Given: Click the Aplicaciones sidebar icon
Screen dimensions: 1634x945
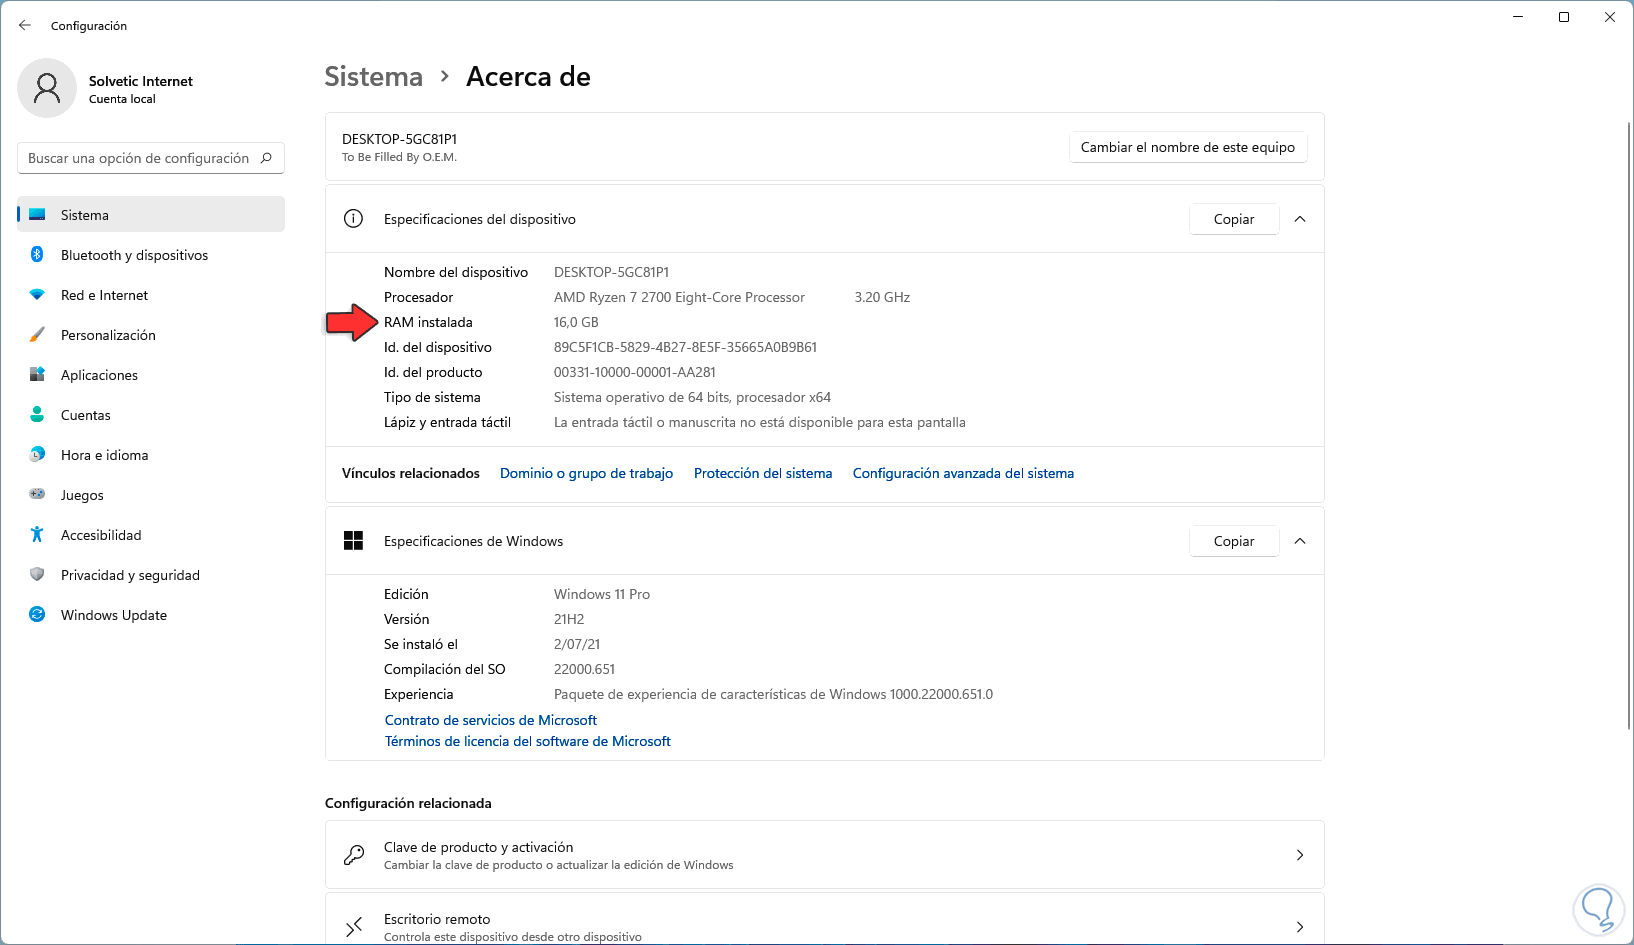Looking at the screenshot, I should tap(37, 375).
